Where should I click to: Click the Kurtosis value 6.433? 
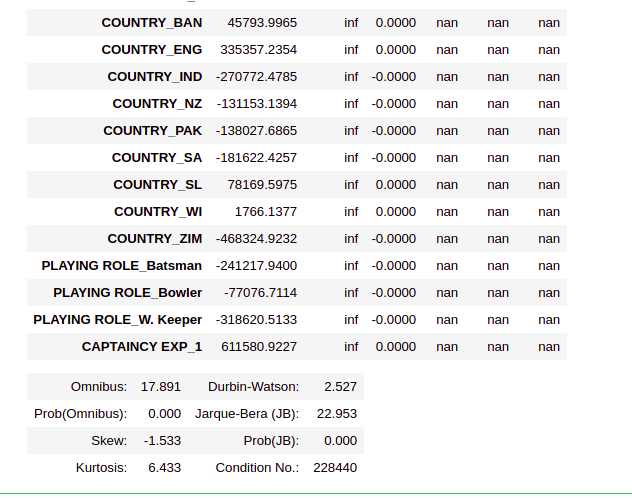tap(164, 468)
